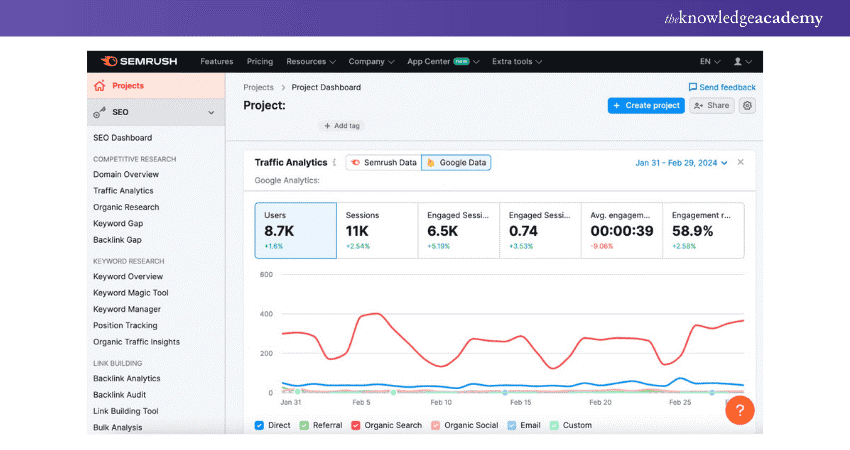Click the SEO key icon
Viewport: 850px width, 450px height.
(99, 112)
